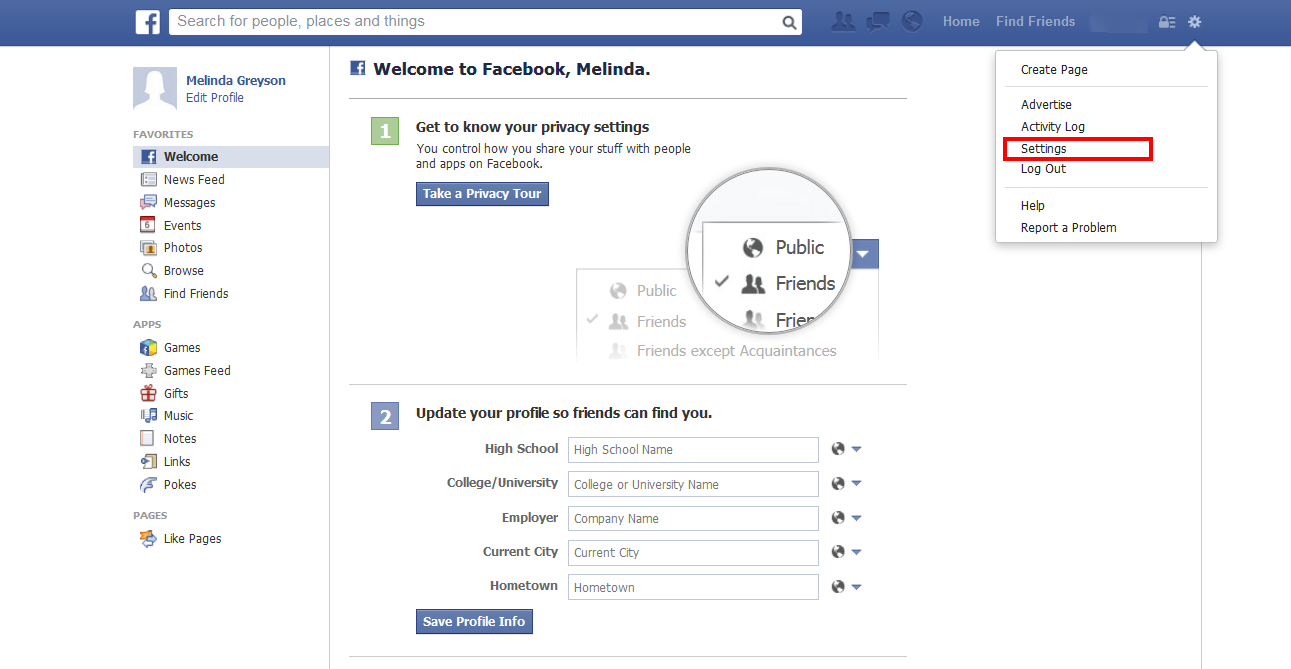1291x669 pixels.
Task: Open the Employer privacy dropdown
Action: (x=847, y=518)
